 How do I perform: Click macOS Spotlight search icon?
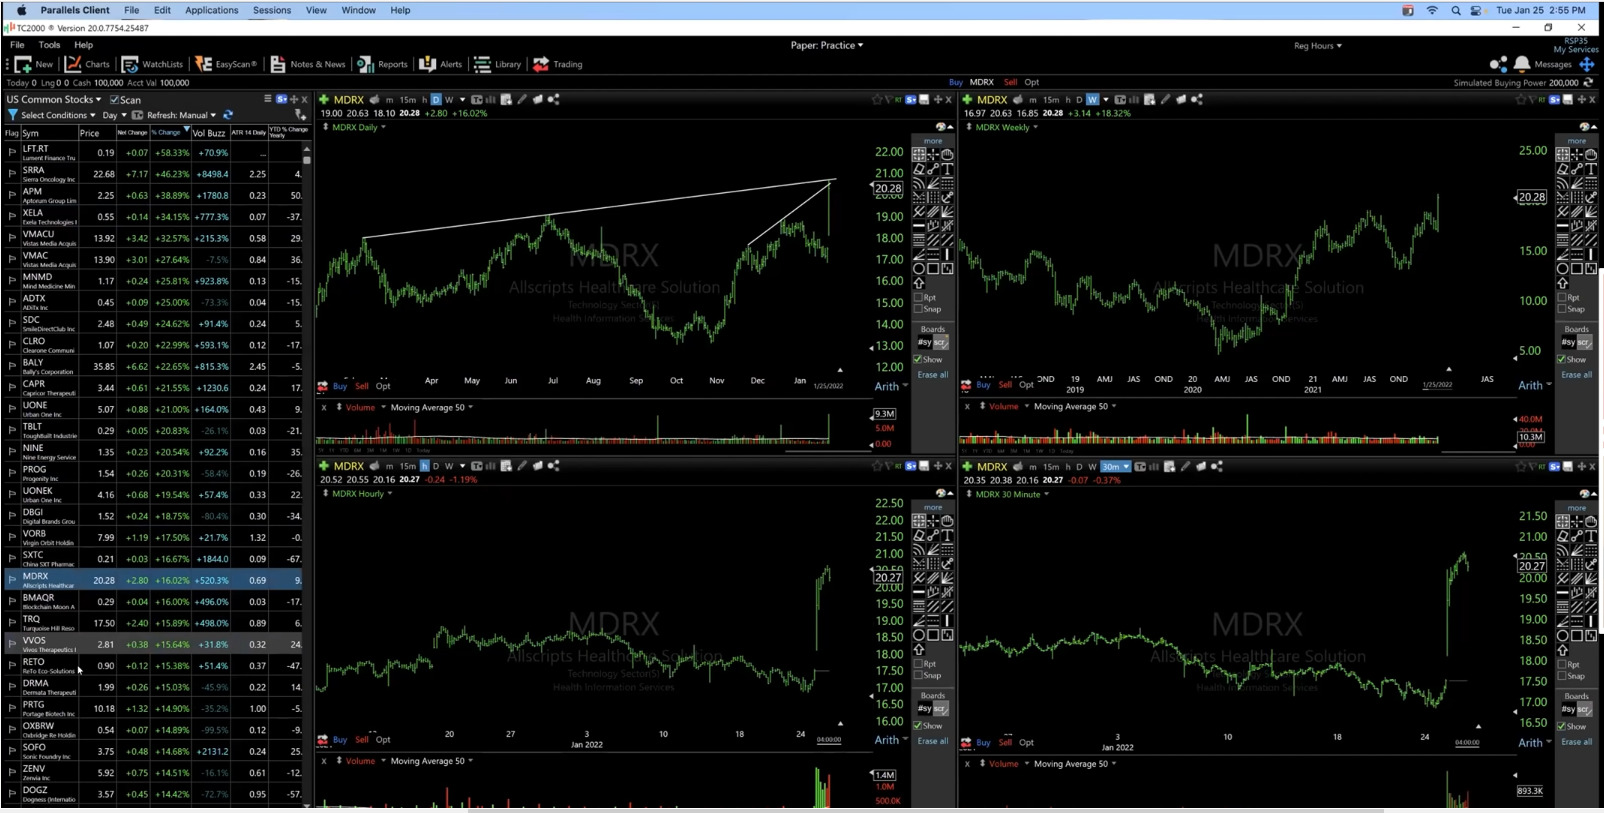[x=1456, y=10]
